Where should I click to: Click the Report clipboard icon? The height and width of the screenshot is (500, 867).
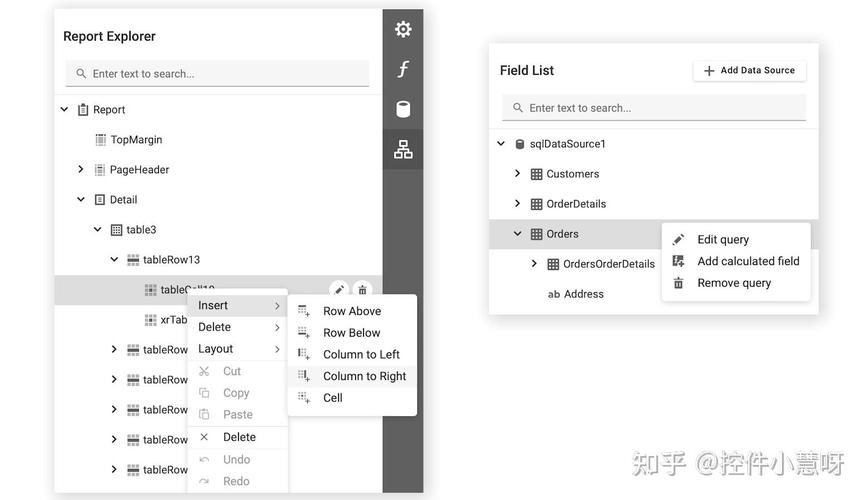tap(83, 110)
